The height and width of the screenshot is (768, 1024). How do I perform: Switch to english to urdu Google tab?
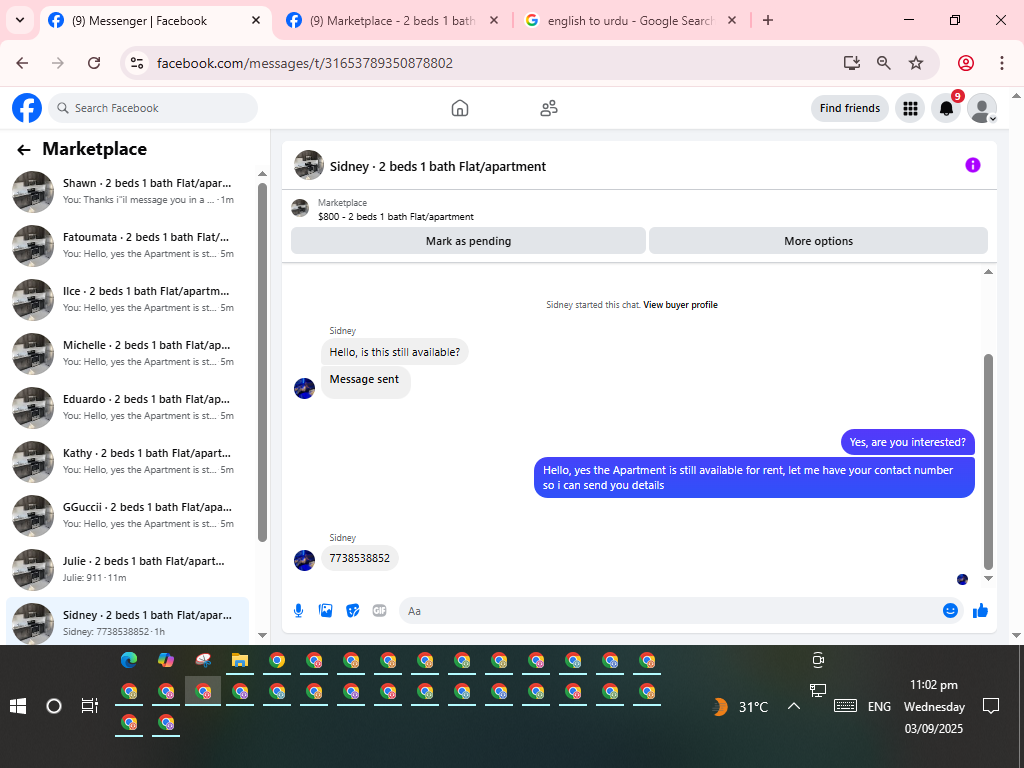[x=631, y=21]
